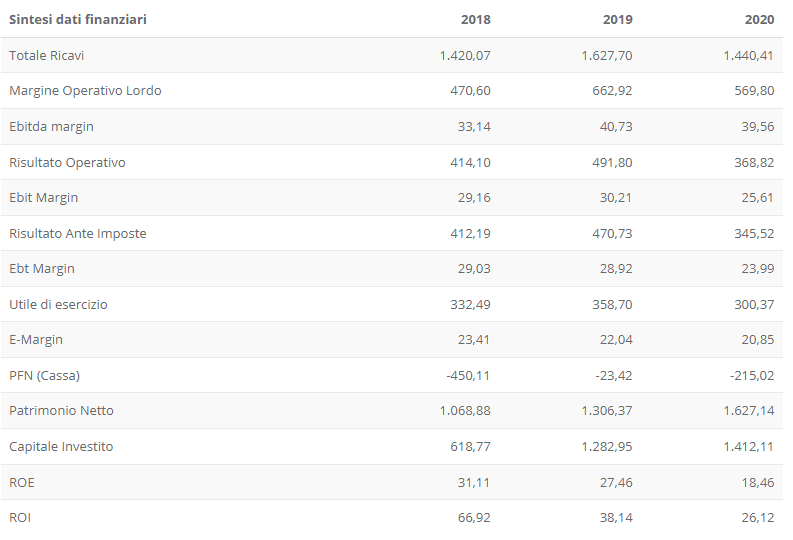Image resolution: width=793 pixels, height=540 pixels.
Task: Select the Utile di esercizio label
Action: (58, 304)
